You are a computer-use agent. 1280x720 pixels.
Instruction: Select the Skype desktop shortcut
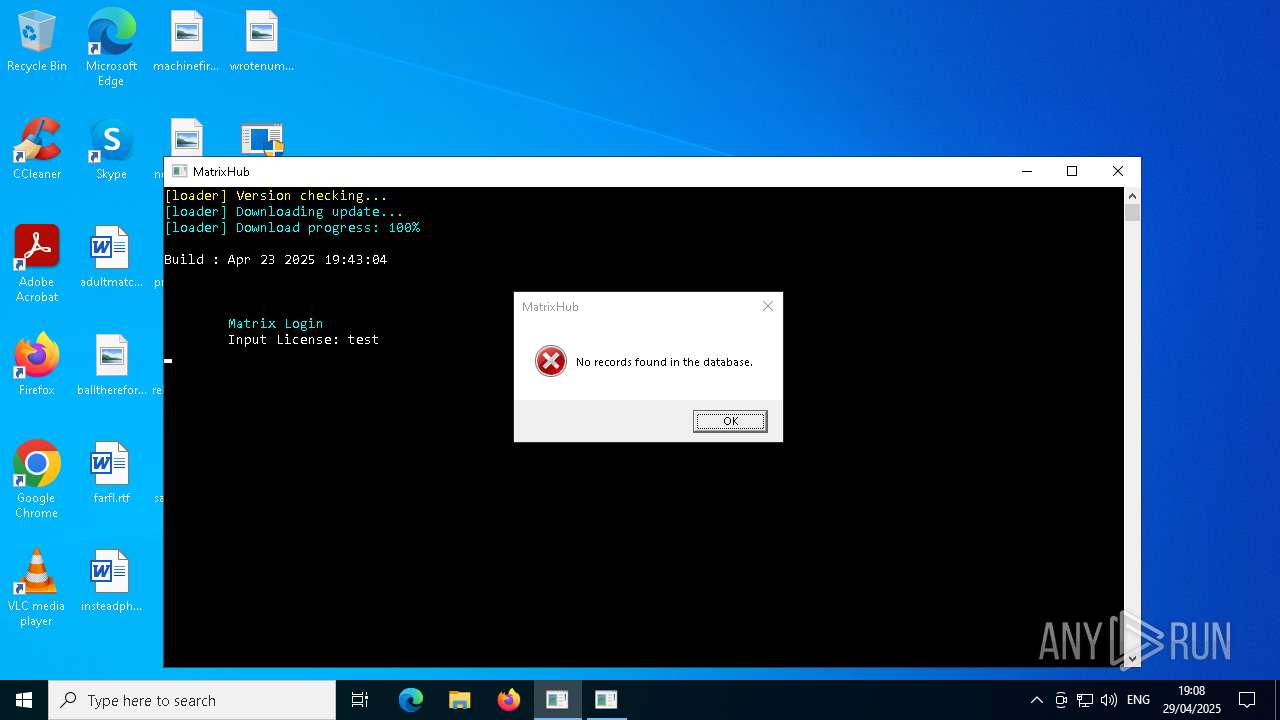coord(111,150)
